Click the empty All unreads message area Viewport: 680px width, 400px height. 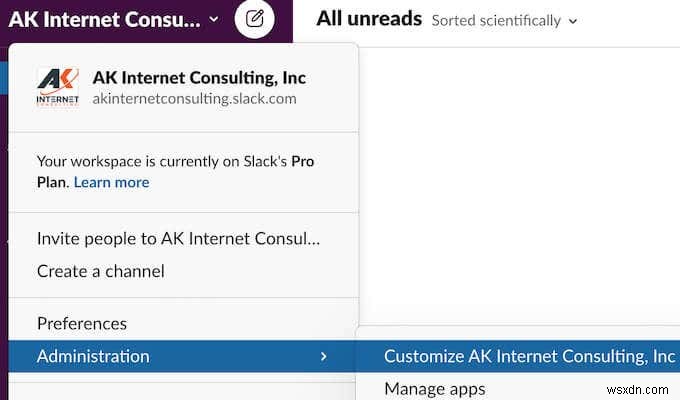pyautogui.click(x=520, y=180)
